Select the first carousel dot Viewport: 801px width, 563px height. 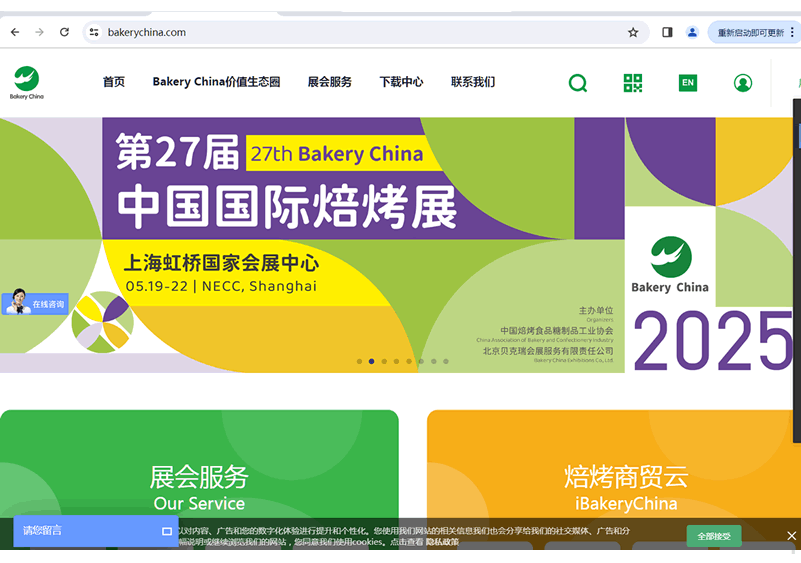click(x=360, y=361)
